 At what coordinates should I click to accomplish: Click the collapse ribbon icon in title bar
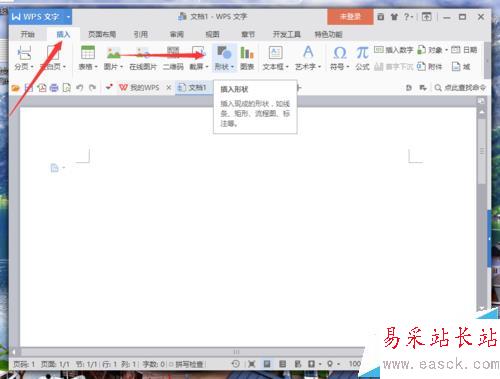click(x=426, y=17)
